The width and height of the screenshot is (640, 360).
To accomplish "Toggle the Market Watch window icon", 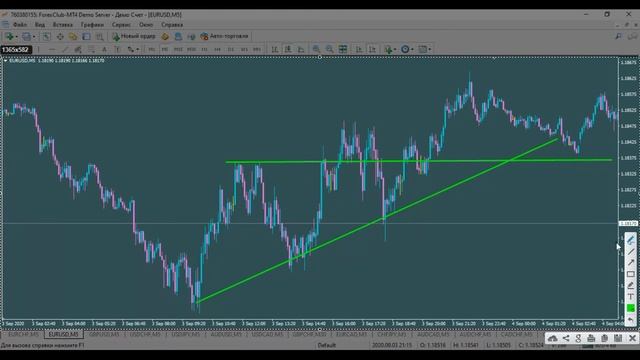I will point(46,36).
